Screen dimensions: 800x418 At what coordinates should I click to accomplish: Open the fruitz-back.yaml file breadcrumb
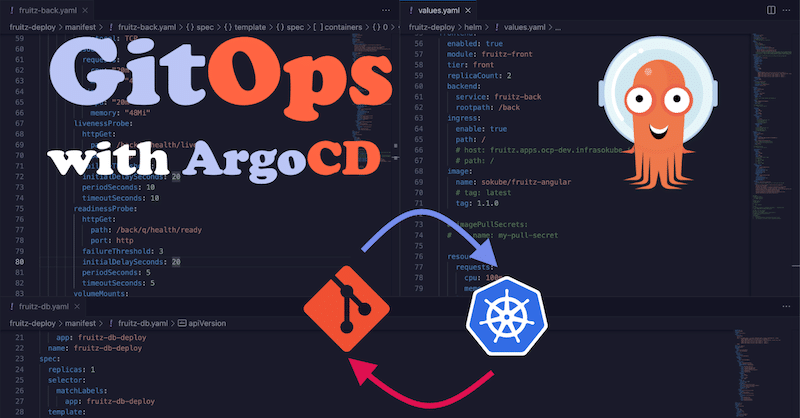[x=146, y=27]
